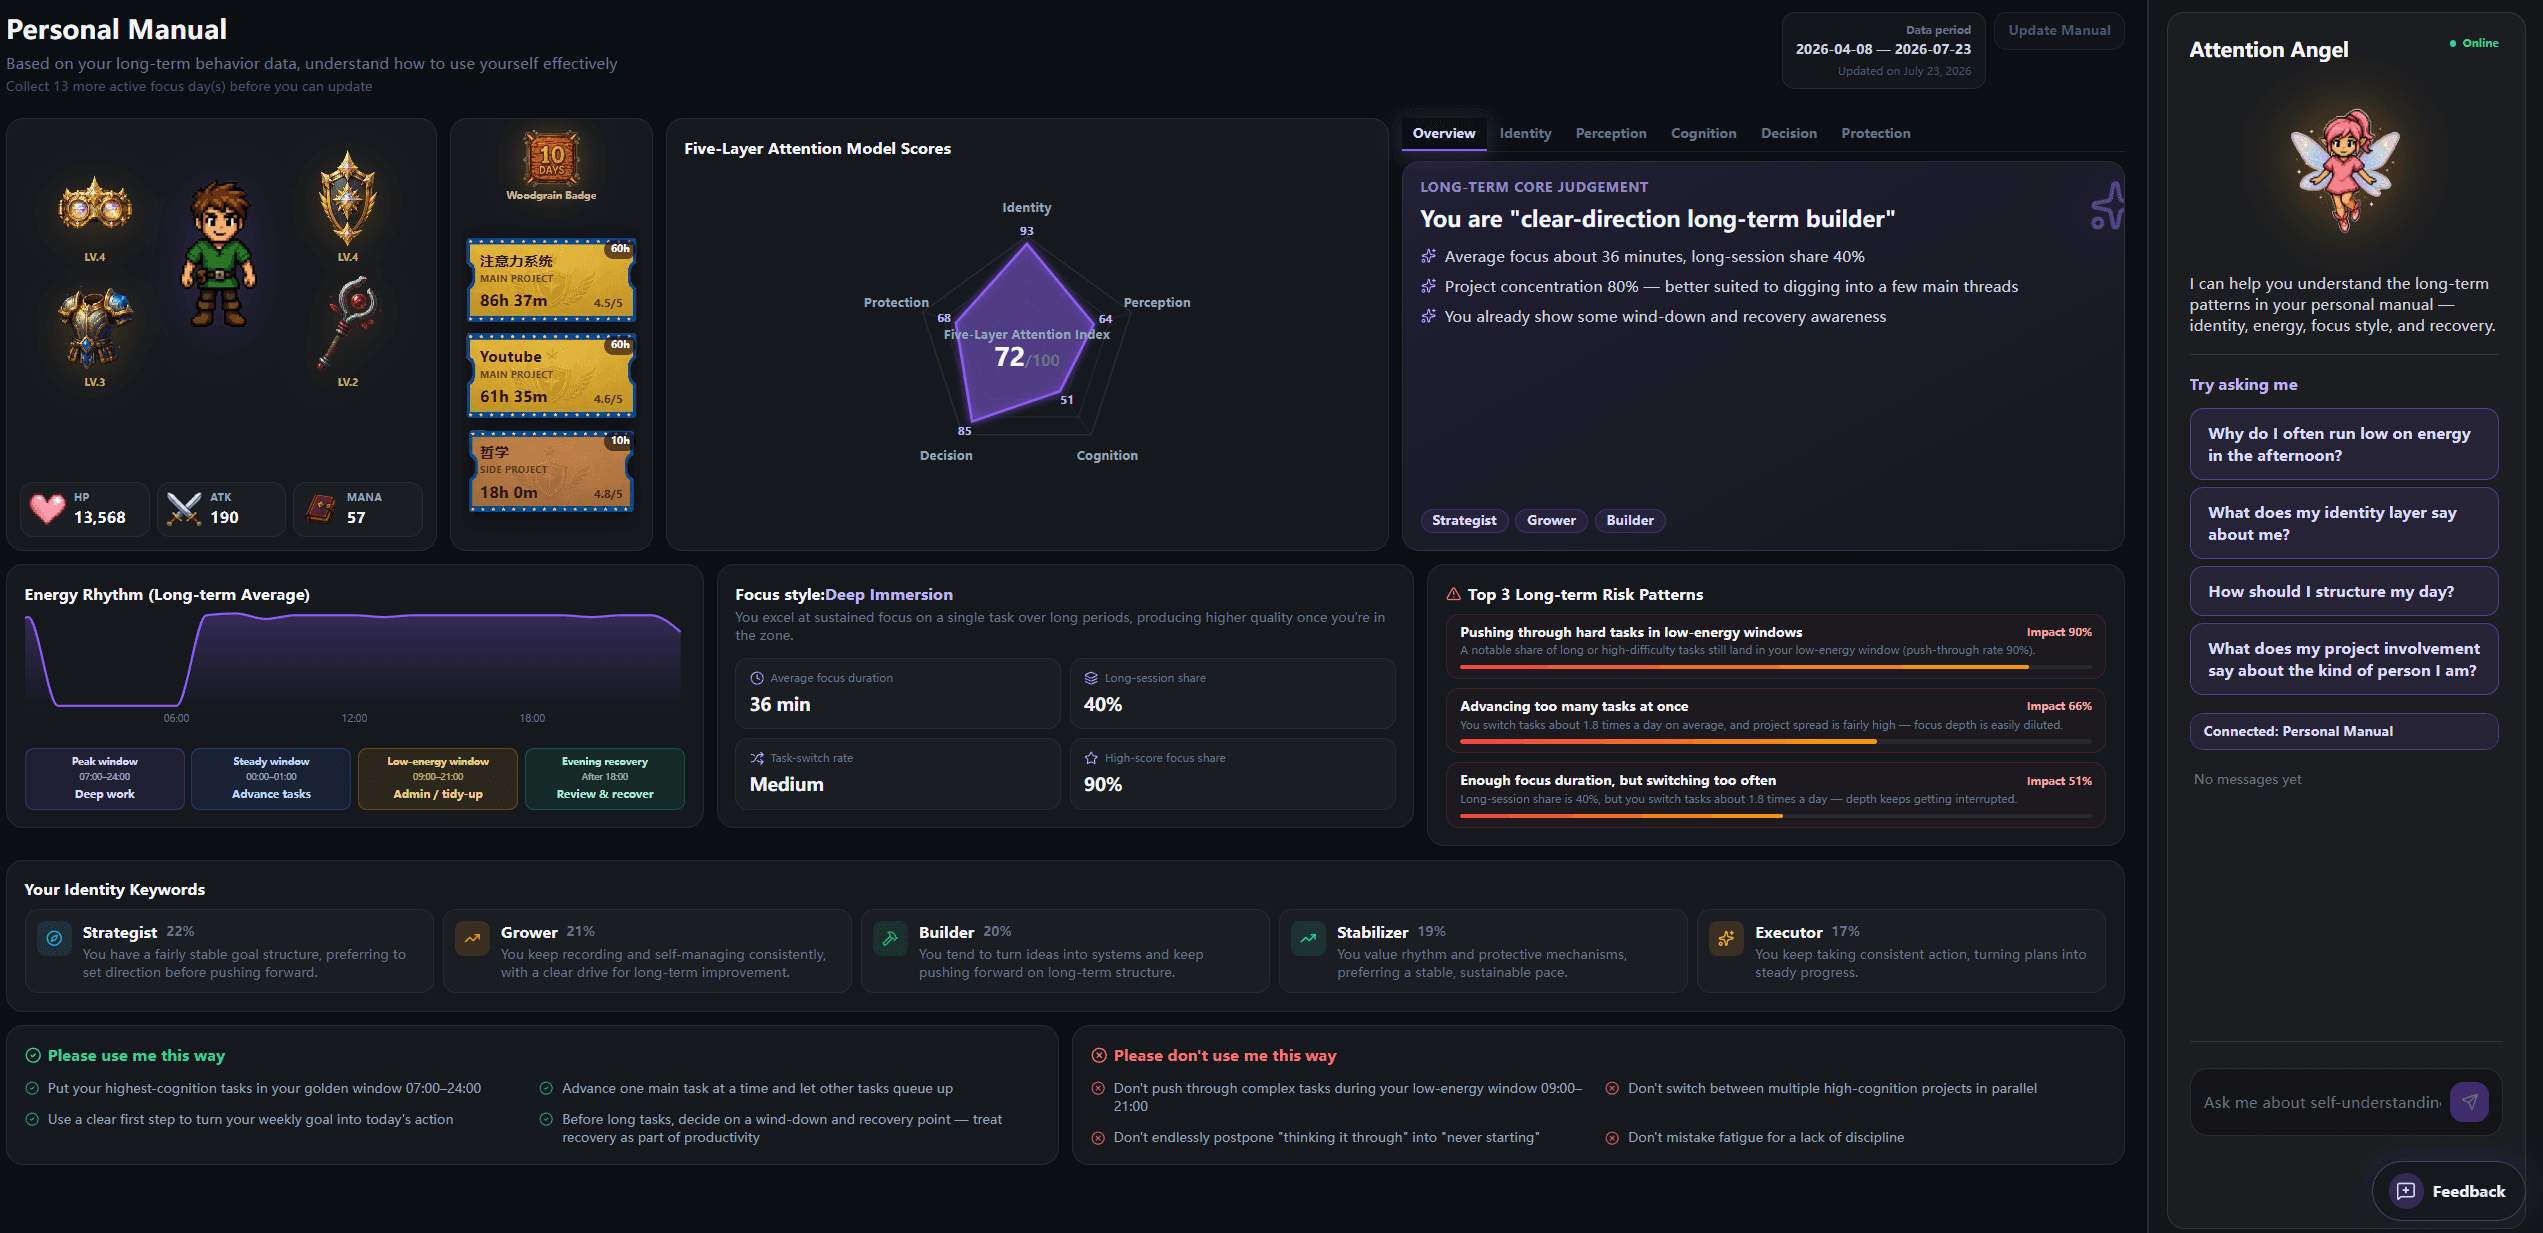
Task: Click the Impact 51% risk progress bar
Action: pos(1775,816)
